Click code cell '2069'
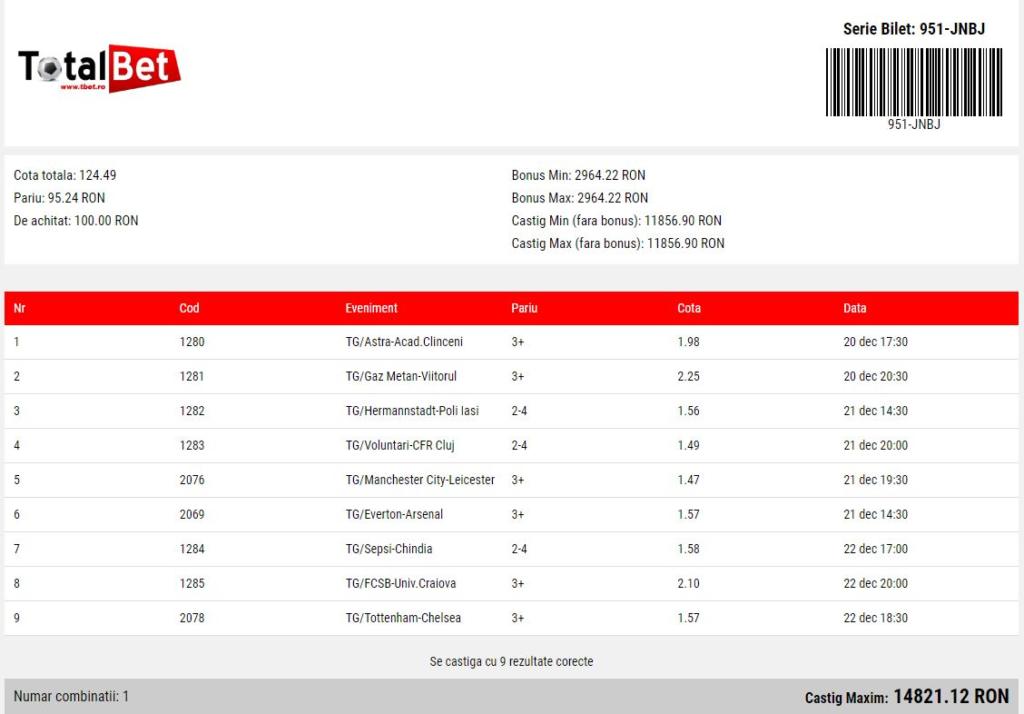The image size is (1024, 714). pos(192,515)
